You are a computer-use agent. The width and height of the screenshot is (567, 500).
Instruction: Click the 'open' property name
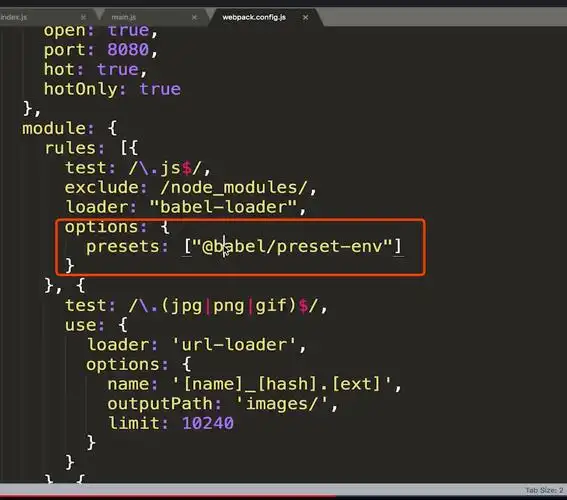point(65,31)
